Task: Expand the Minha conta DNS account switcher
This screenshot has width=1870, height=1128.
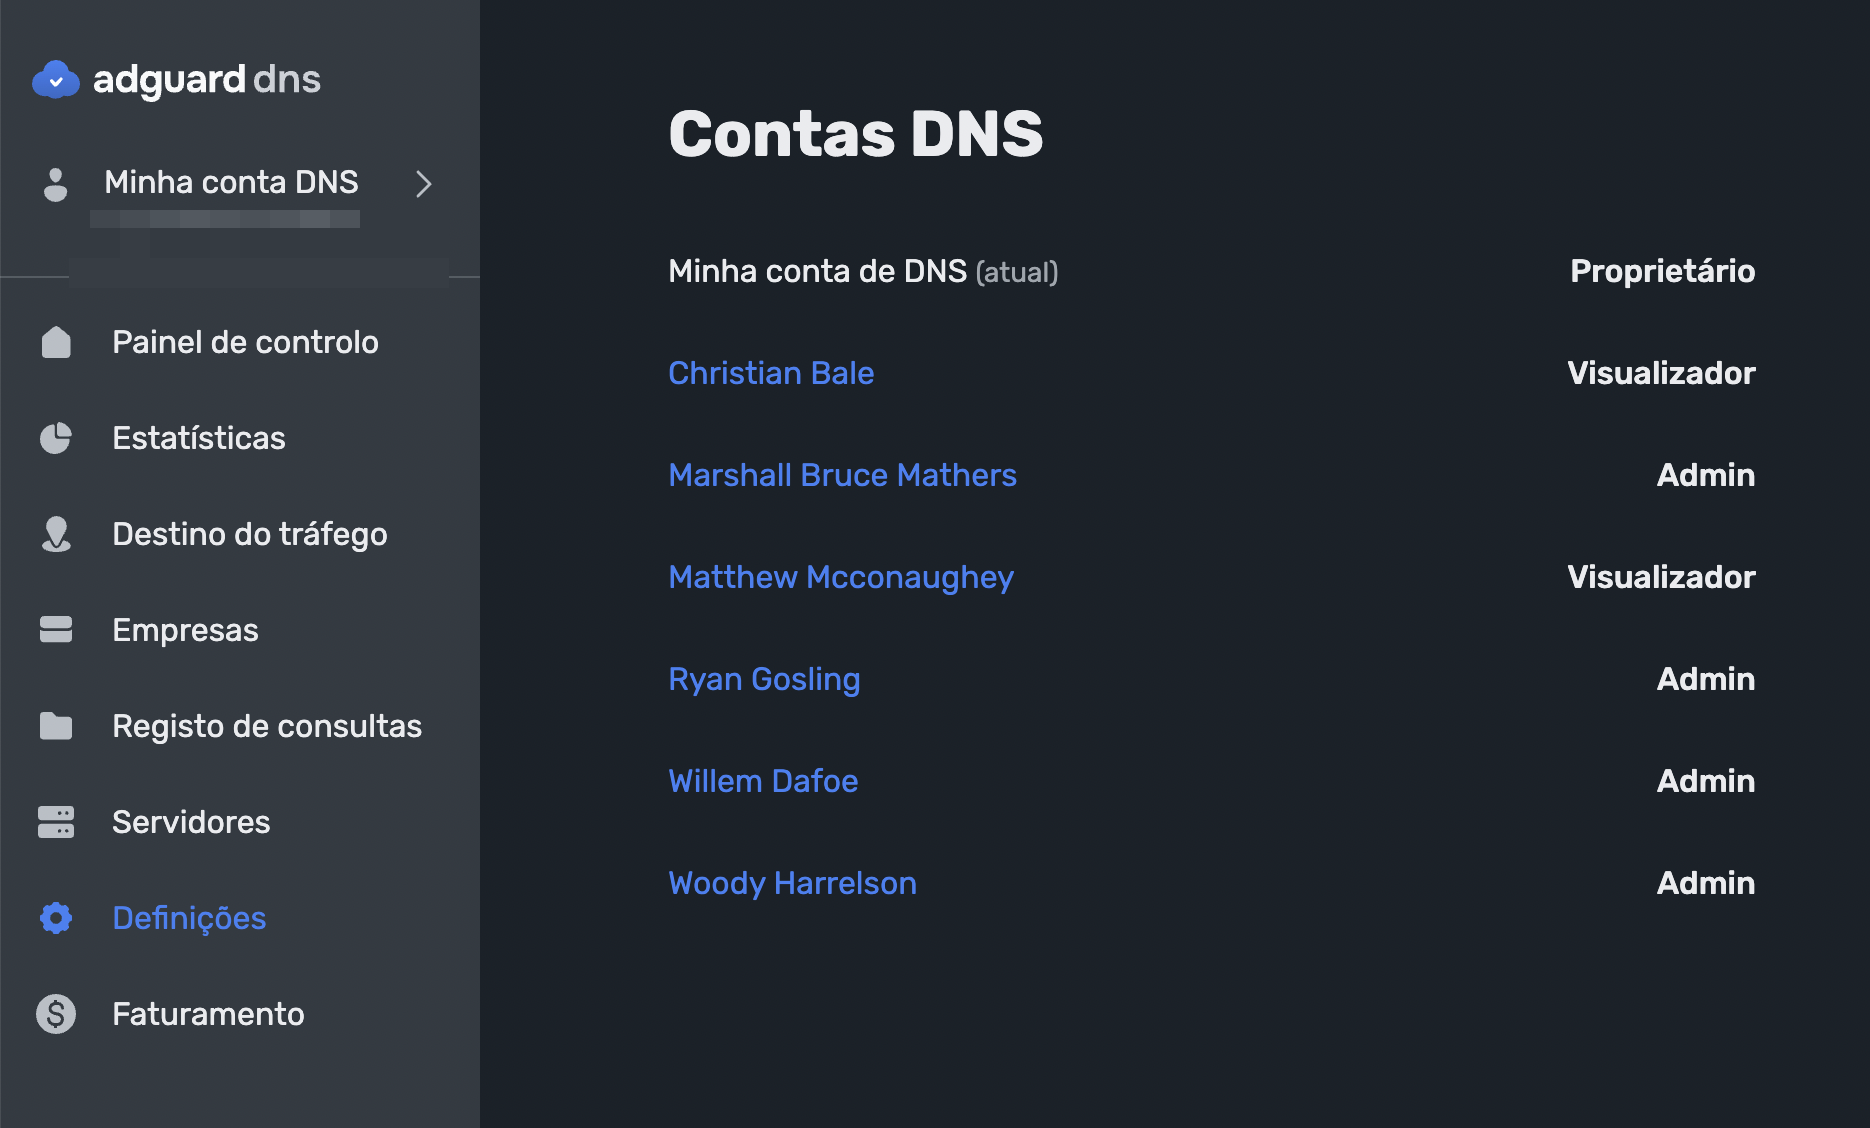Action: coord(424,184)
